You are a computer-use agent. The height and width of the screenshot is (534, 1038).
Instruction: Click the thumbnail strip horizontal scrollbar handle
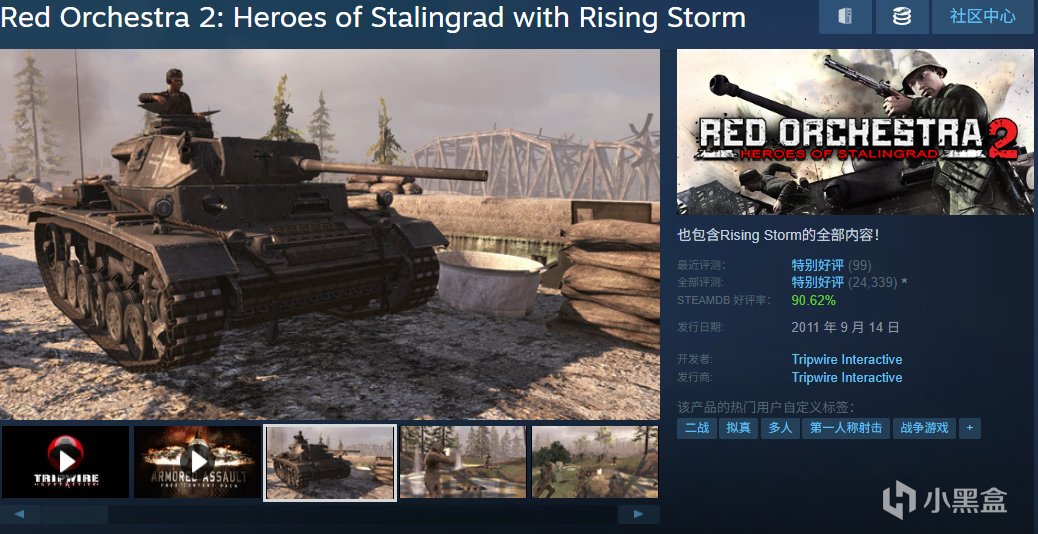click(x=74, y=514)
